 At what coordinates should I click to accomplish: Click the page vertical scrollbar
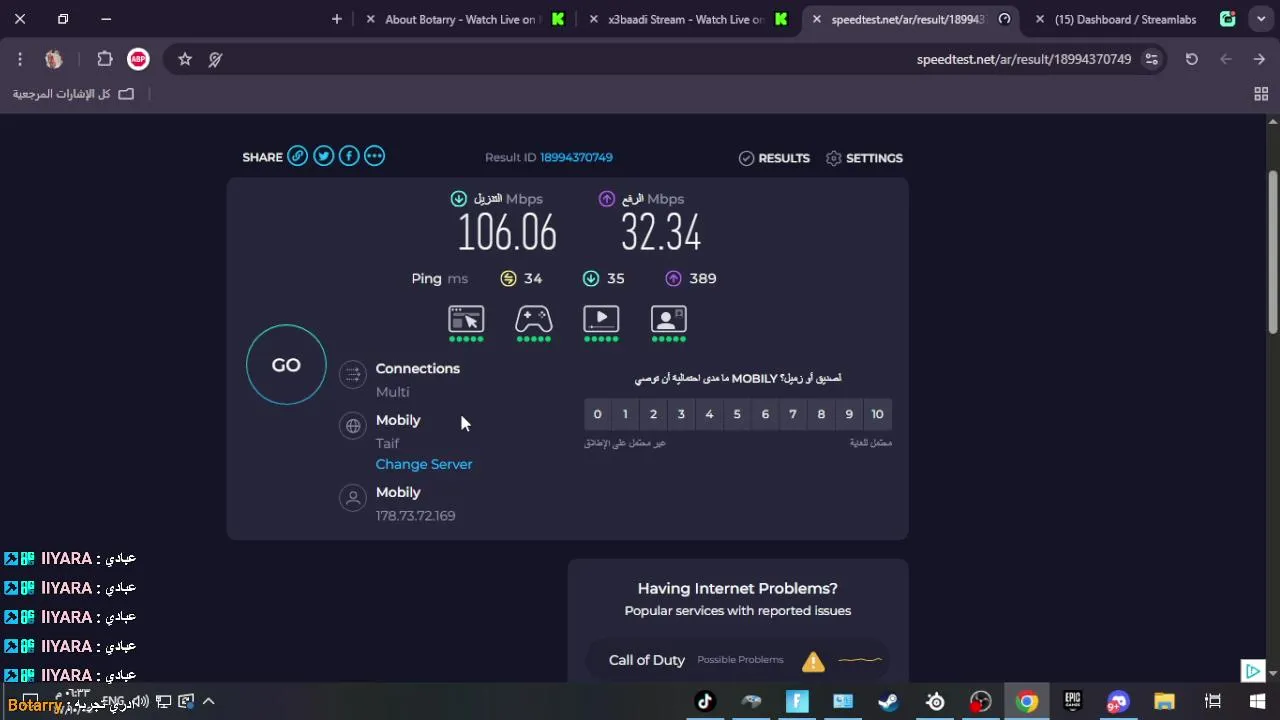click(1273, 253)
